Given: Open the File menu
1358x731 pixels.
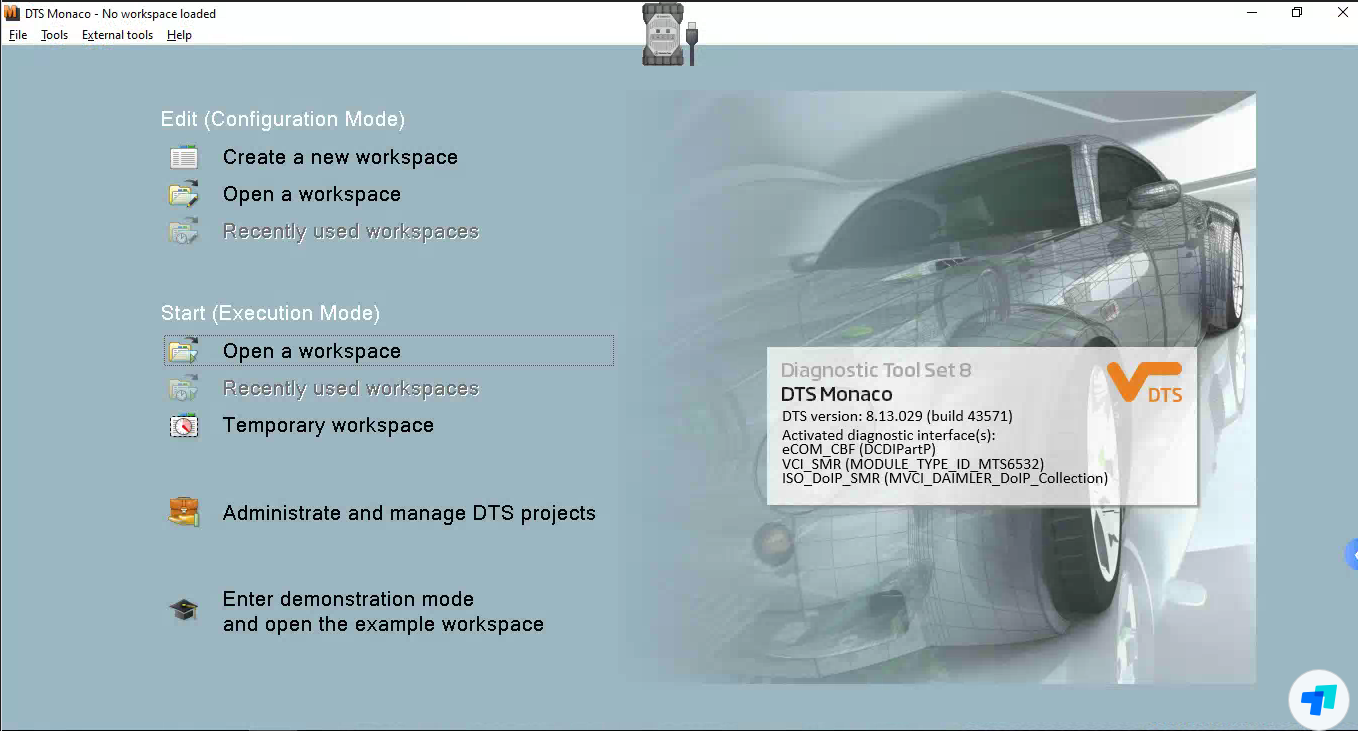Looking at the screenshot, I should pyautogui.click(x=18, y=35).
